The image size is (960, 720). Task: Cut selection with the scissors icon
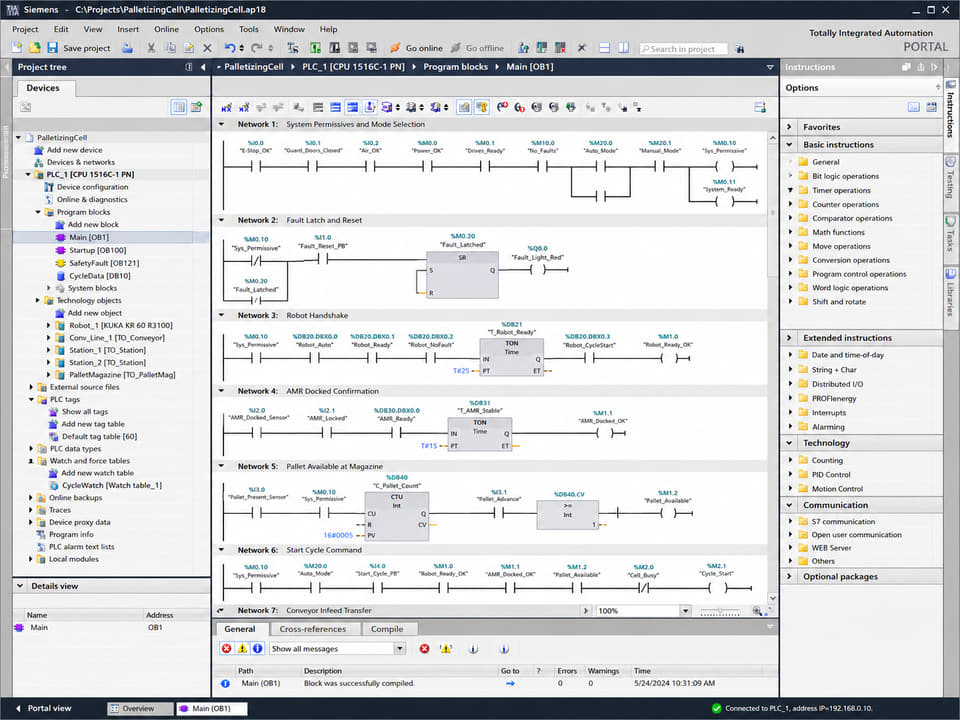pyautogui.click(x=151, y=48)
